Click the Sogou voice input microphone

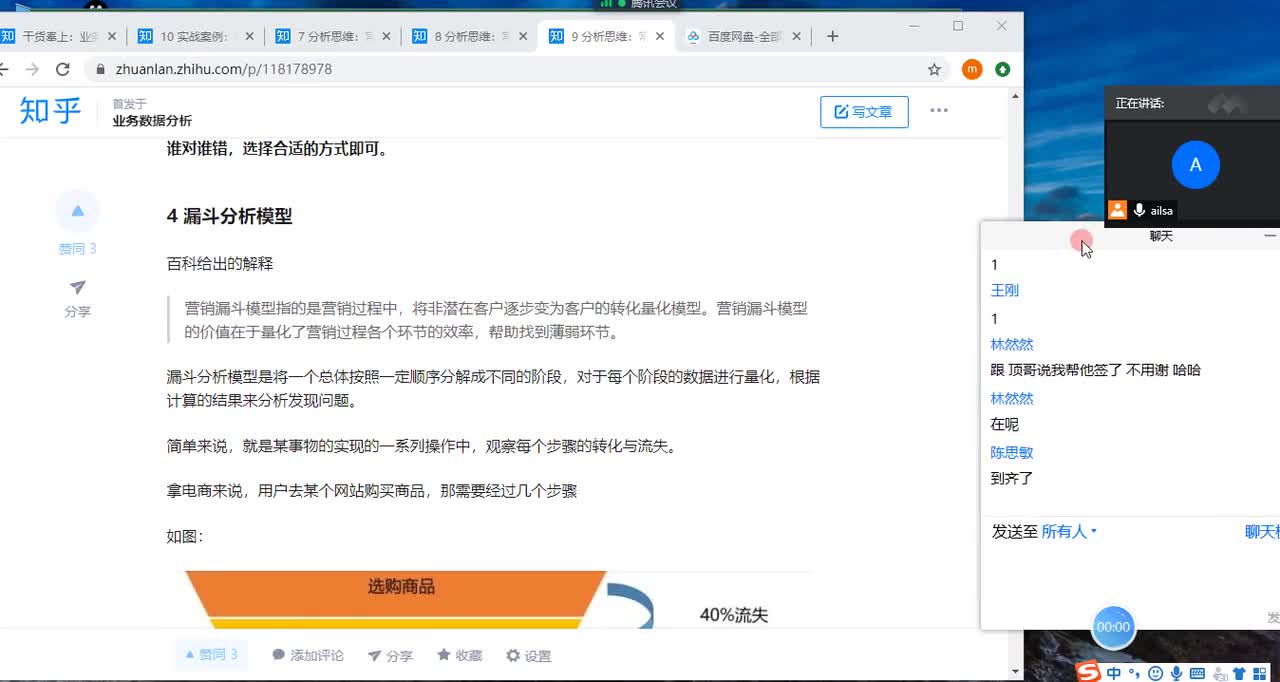pyautogui.click(x=1177, y=673)
